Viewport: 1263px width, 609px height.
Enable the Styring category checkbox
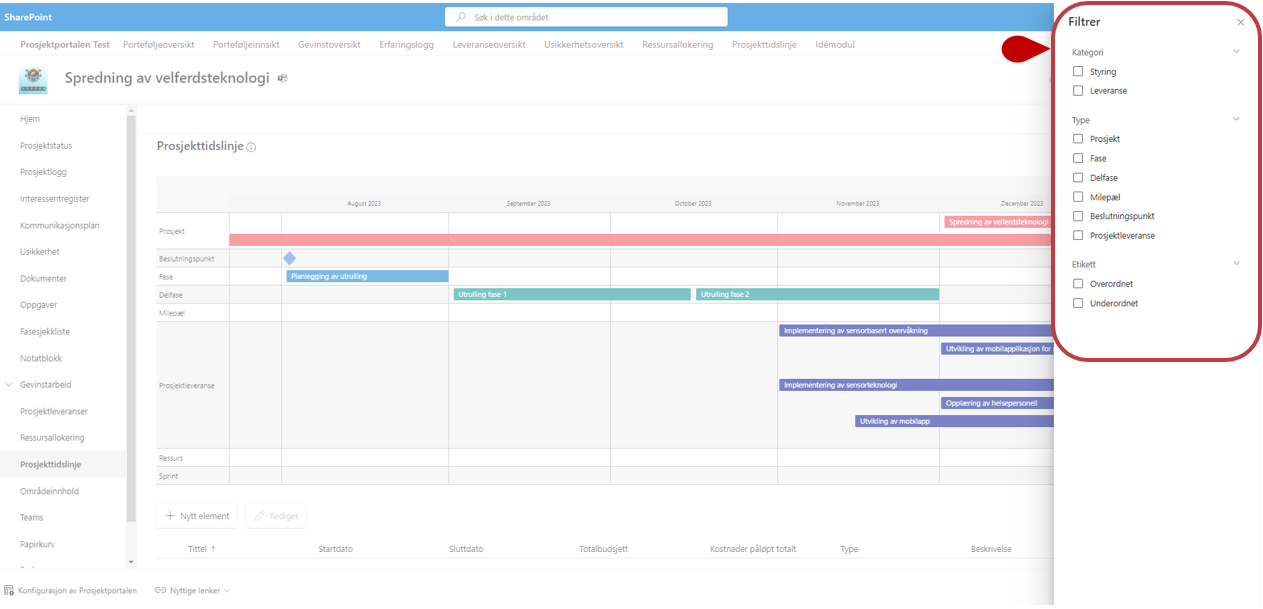coord(1078,72)
